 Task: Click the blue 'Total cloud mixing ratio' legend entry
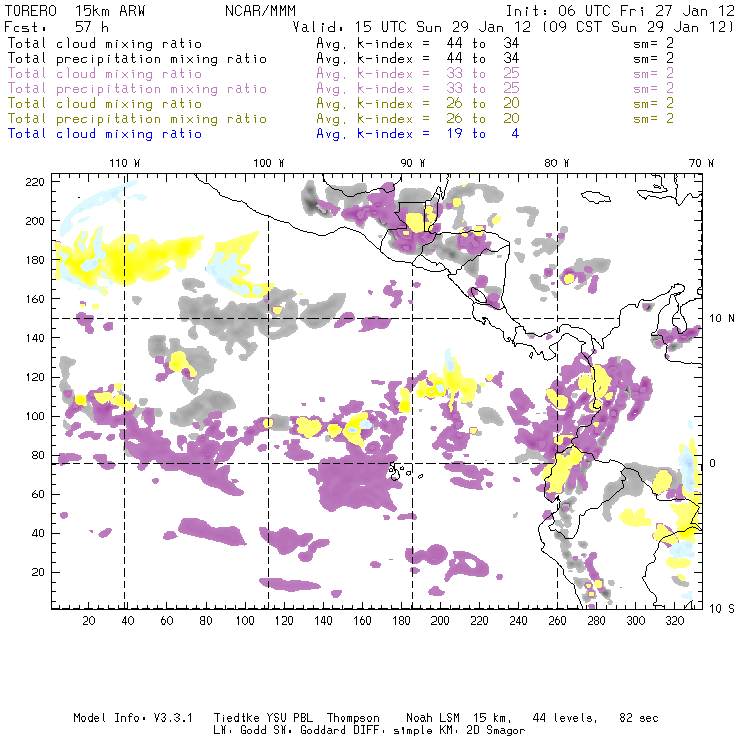[105, 134]
